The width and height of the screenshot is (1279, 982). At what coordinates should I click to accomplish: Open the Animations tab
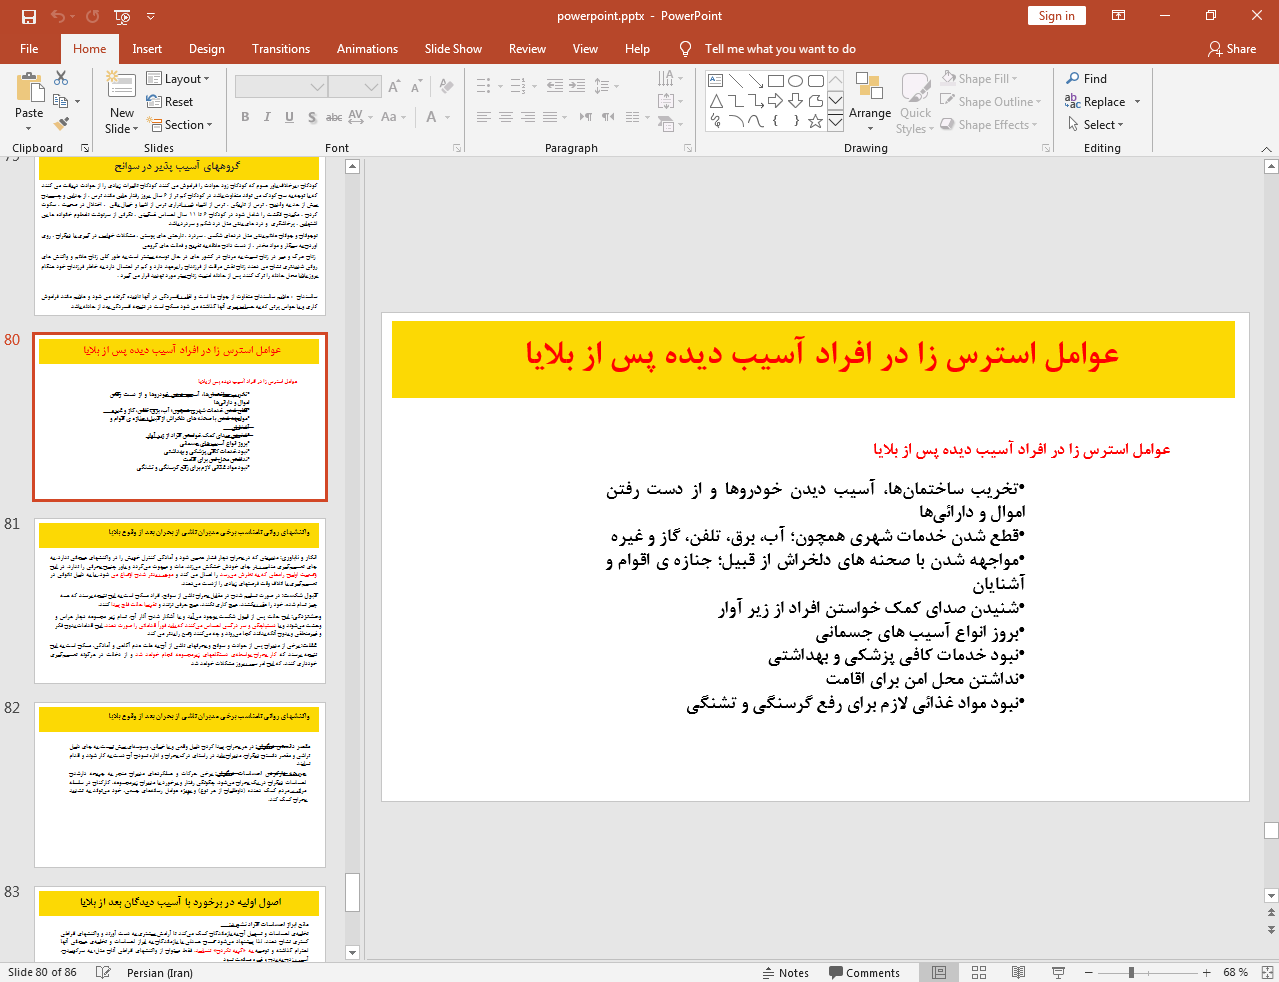[367, 49]
